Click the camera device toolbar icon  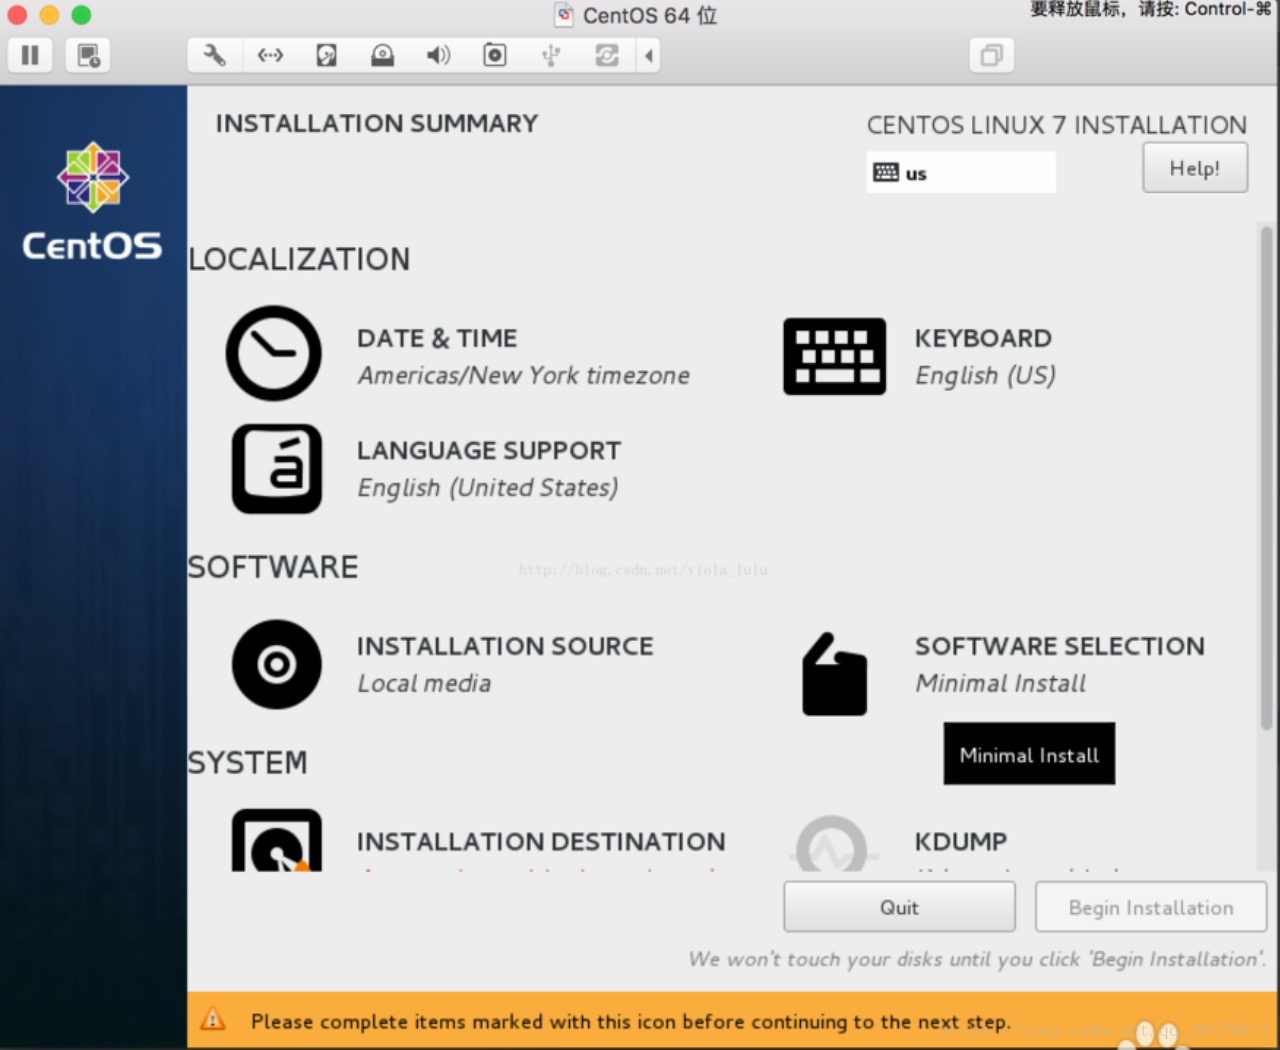click(x=495, y=55)
